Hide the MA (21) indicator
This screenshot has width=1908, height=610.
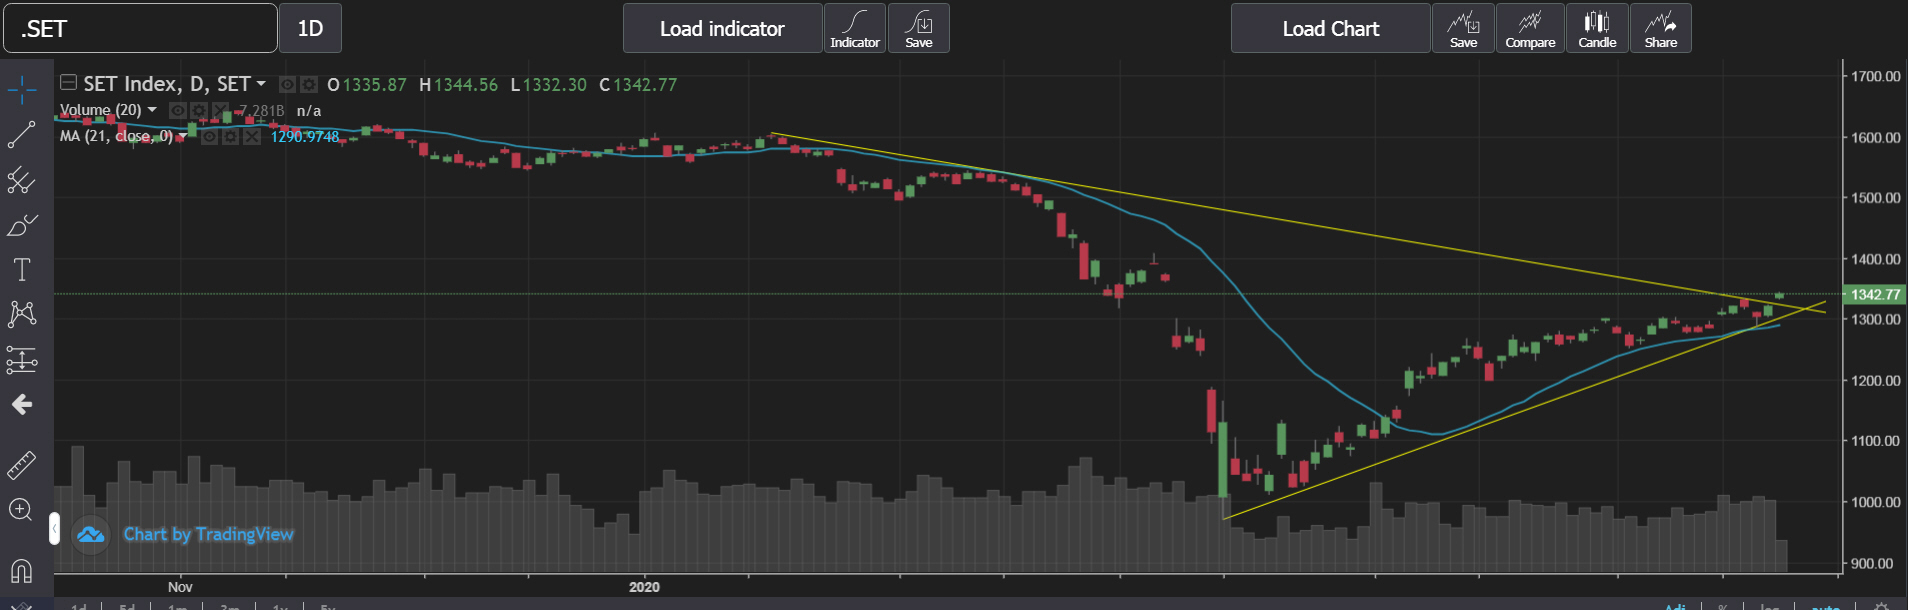point(210,136)
